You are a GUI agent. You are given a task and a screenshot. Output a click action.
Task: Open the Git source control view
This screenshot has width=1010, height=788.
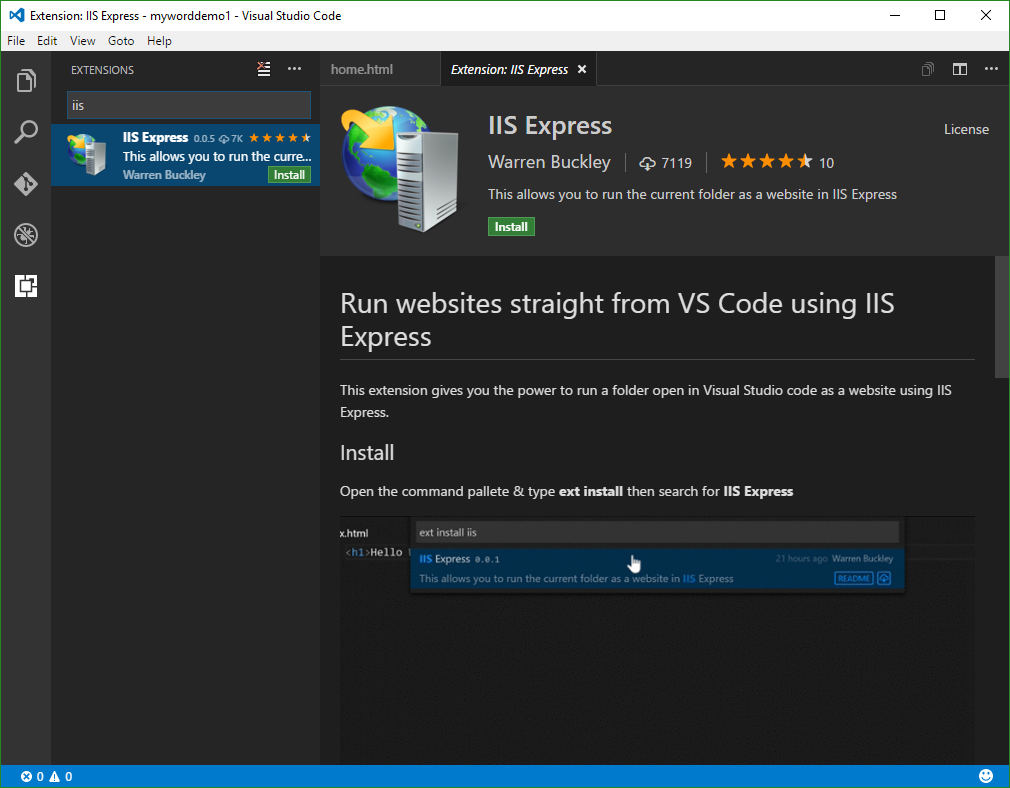coord(26,184)
